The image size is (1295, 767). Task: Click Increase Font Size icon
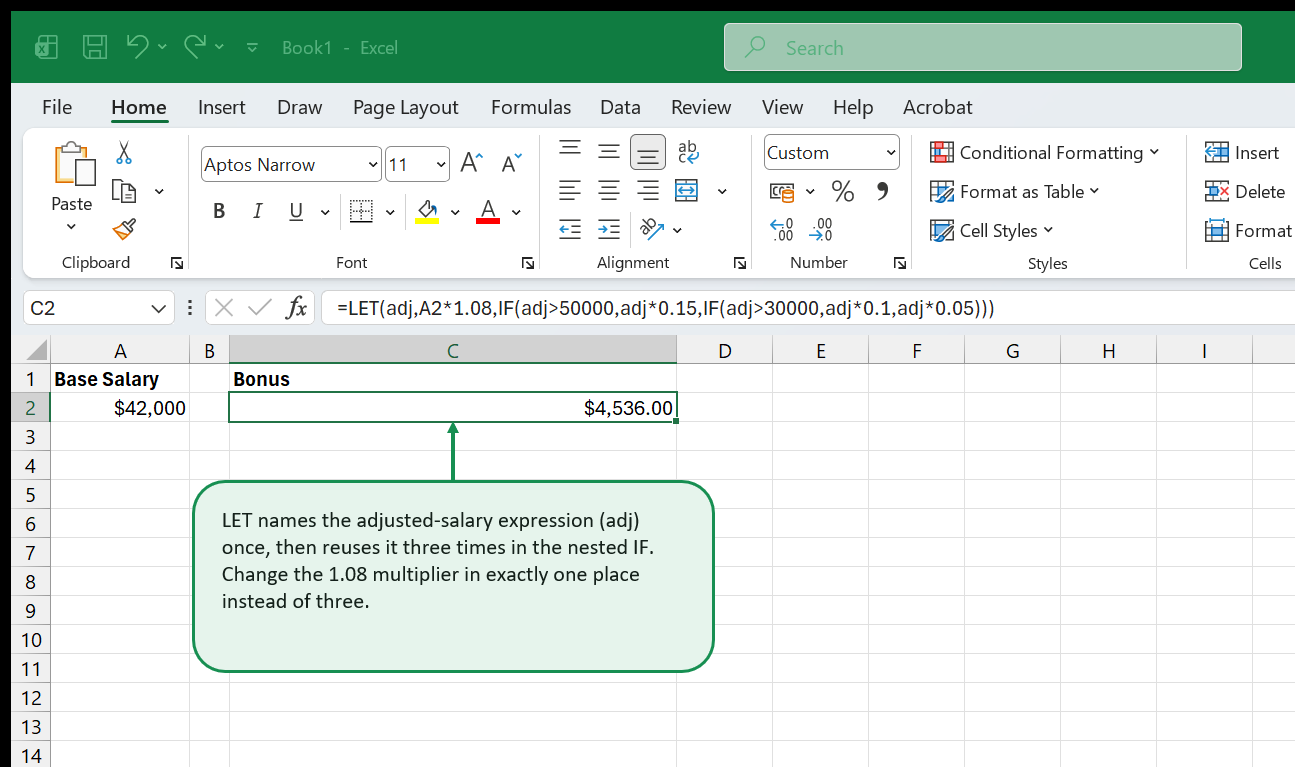click(471, 164)
